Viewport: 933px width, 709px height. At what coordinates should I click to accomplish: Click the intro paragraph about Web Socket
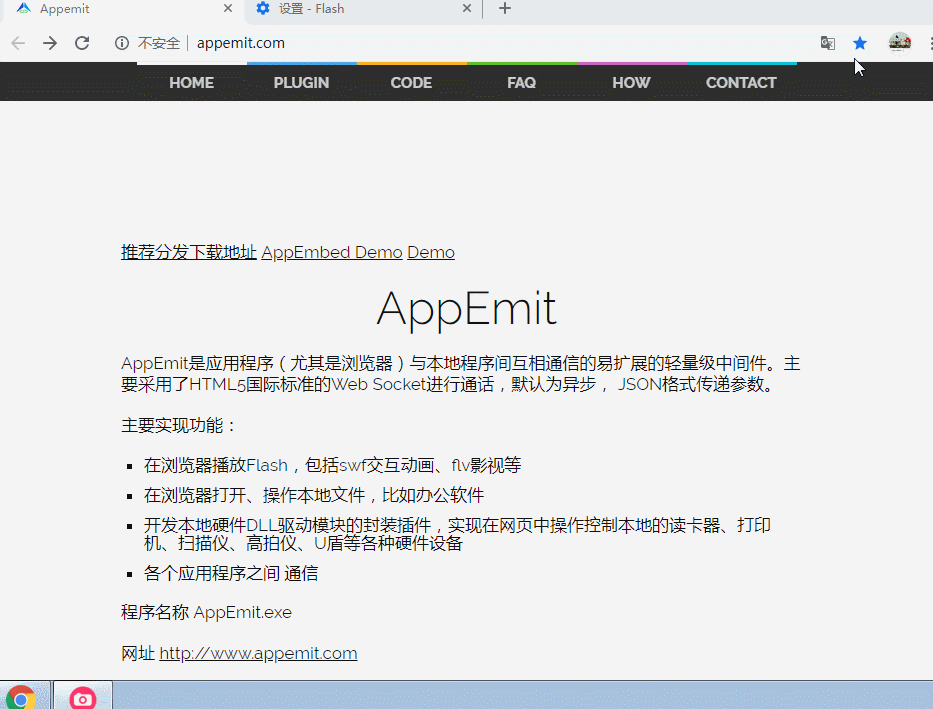pos(461,374)
